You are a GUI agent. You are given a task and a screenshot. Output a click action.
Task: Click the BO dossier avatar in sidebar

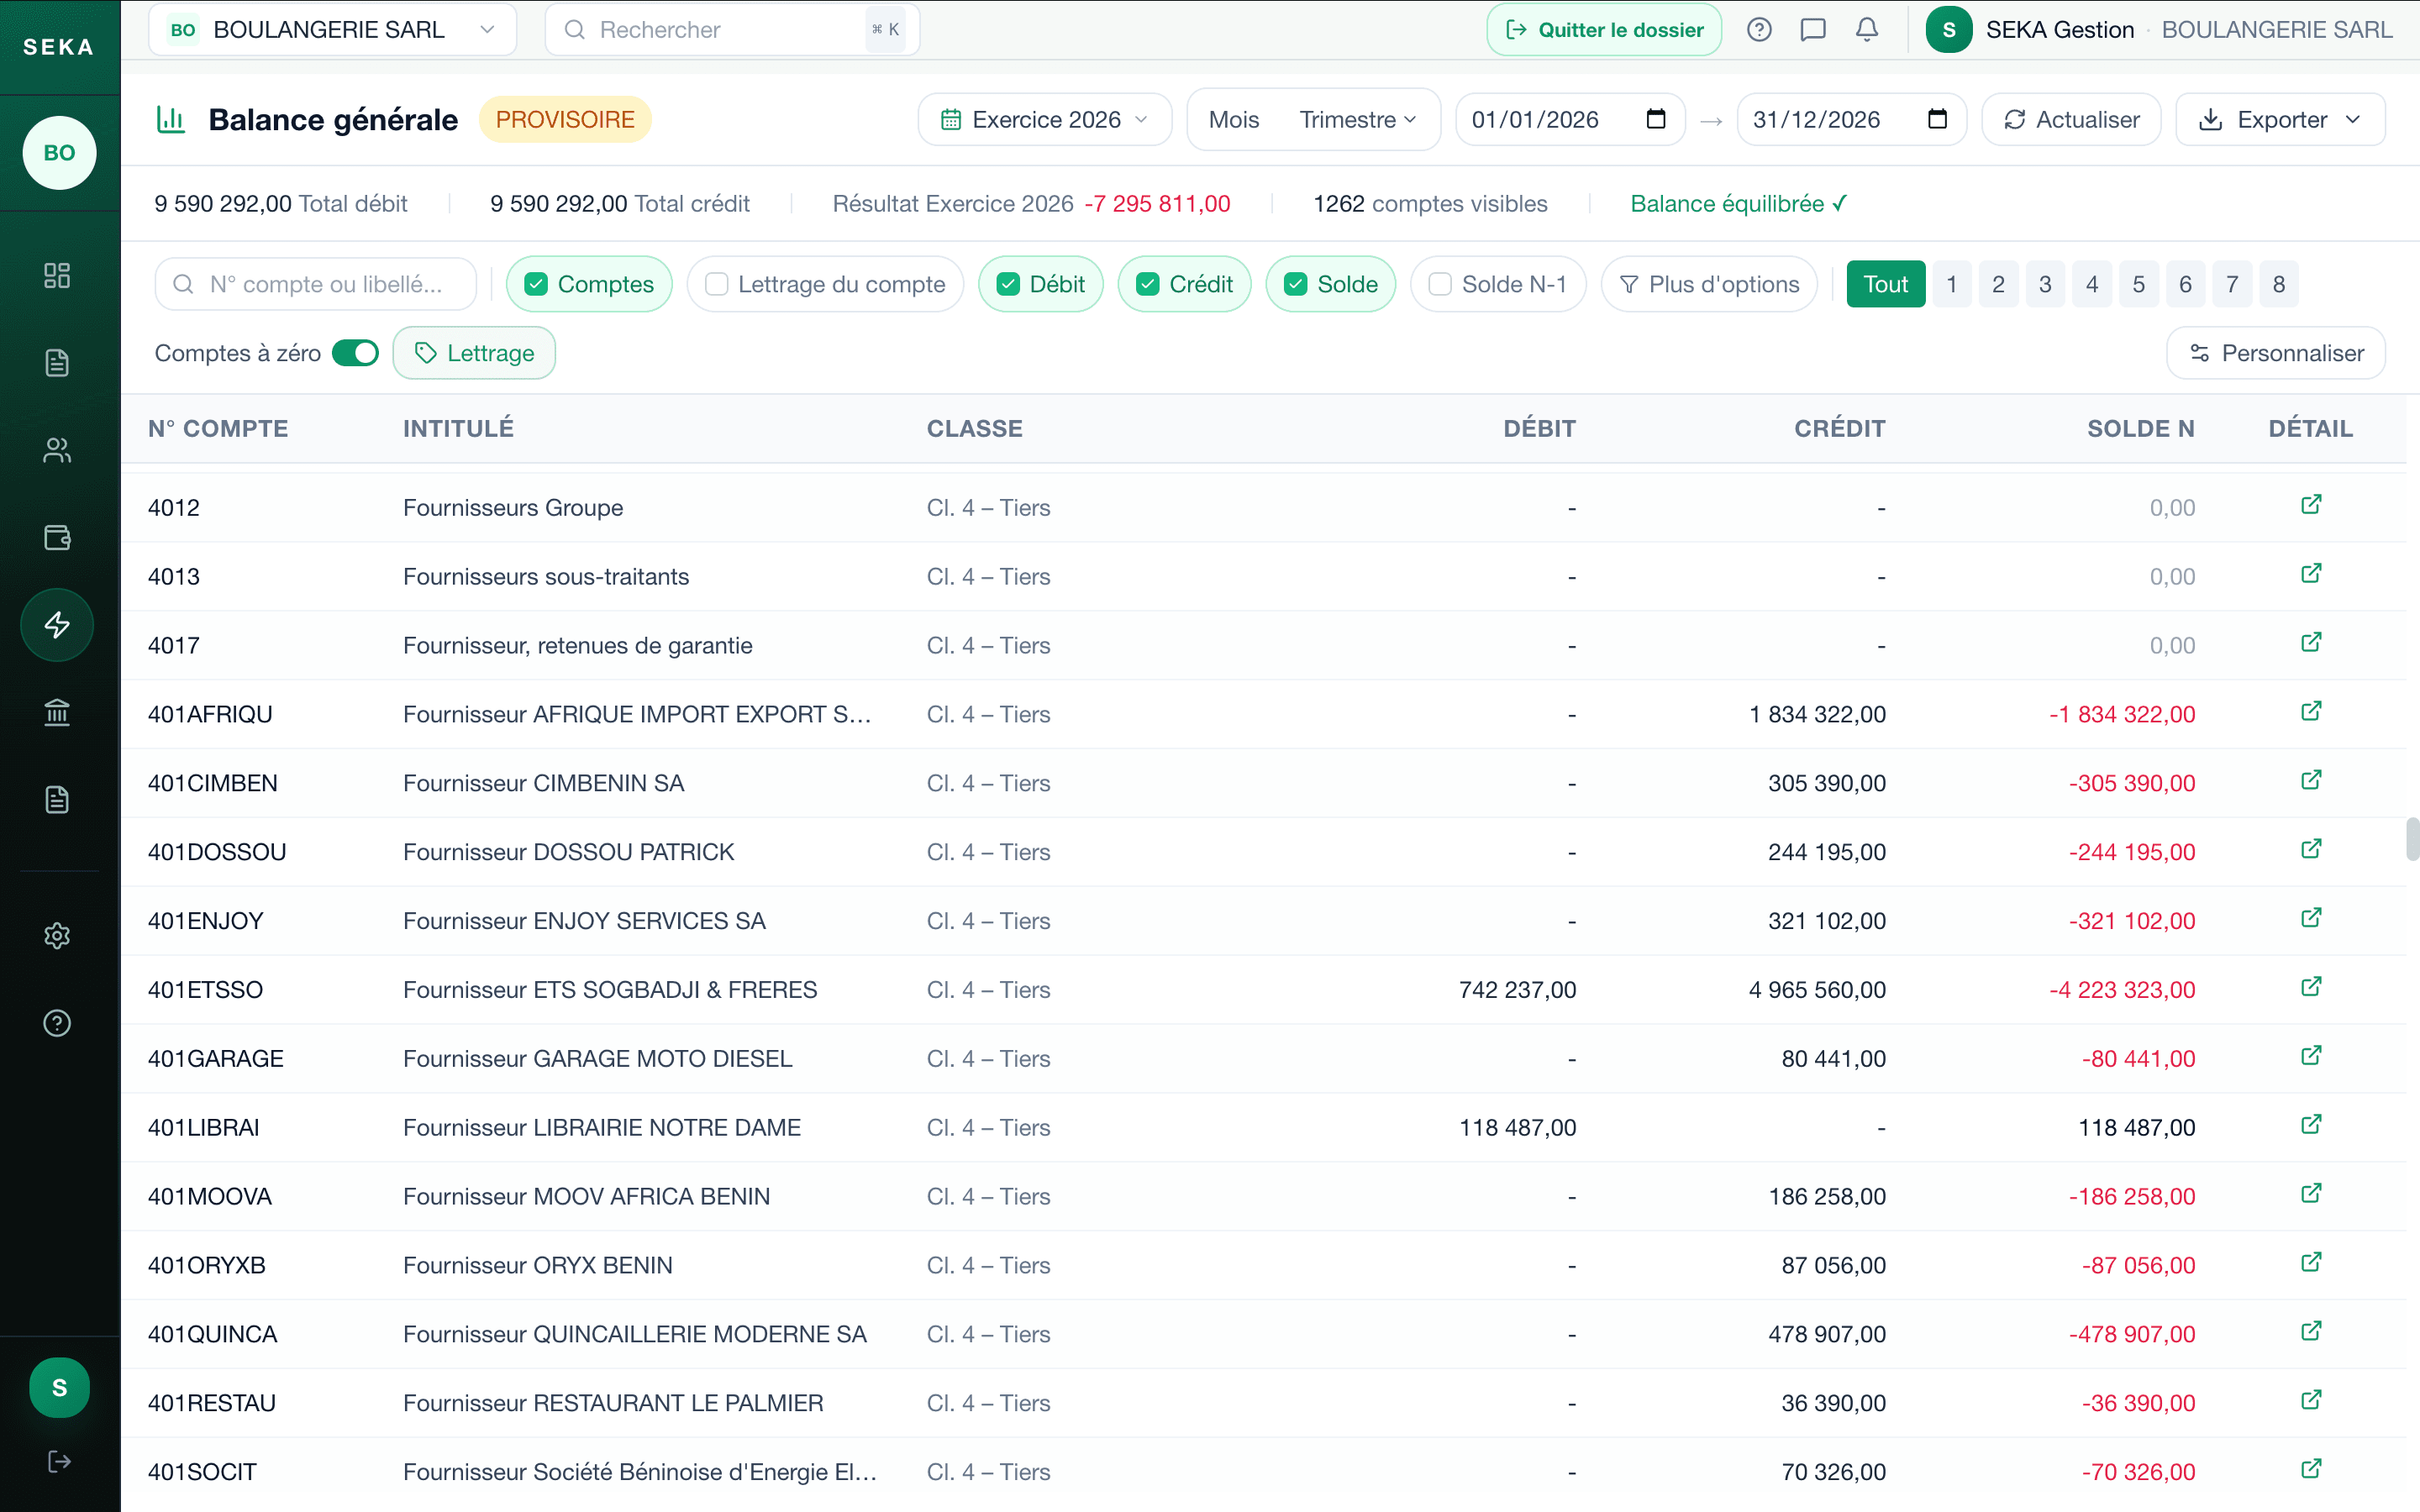59,153
